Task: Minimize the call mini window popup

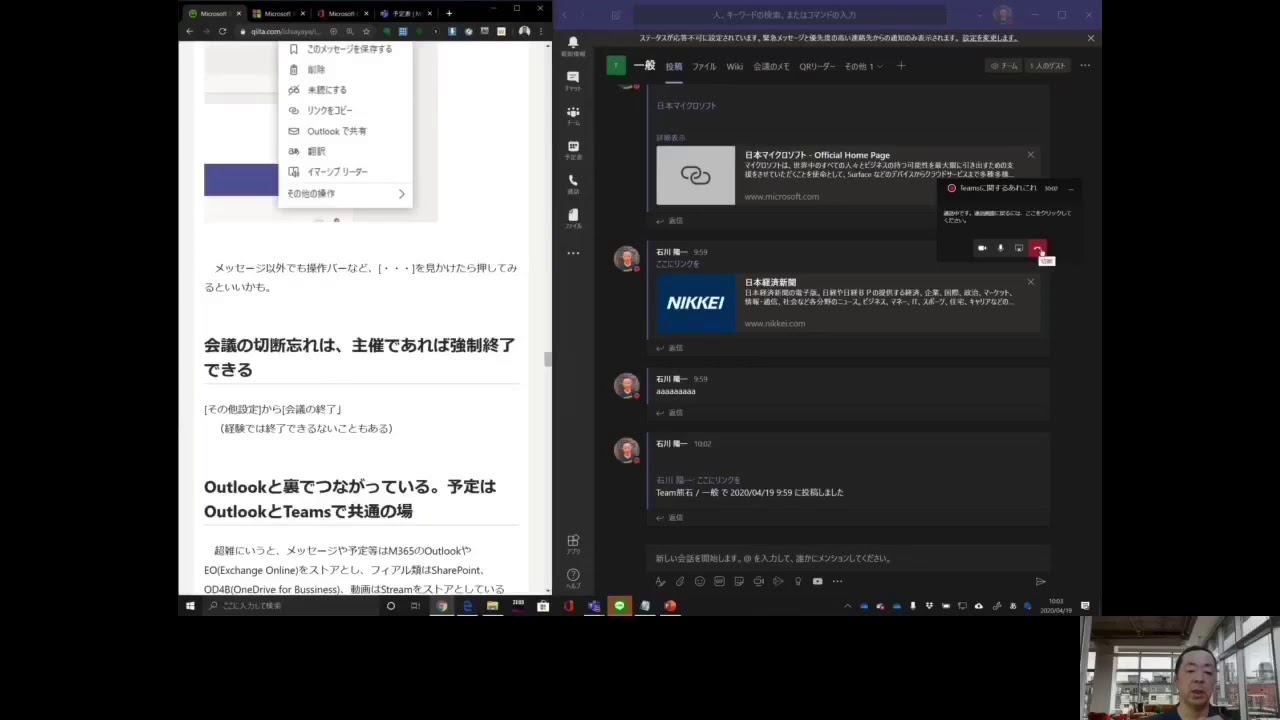Action: (1070, 188)
